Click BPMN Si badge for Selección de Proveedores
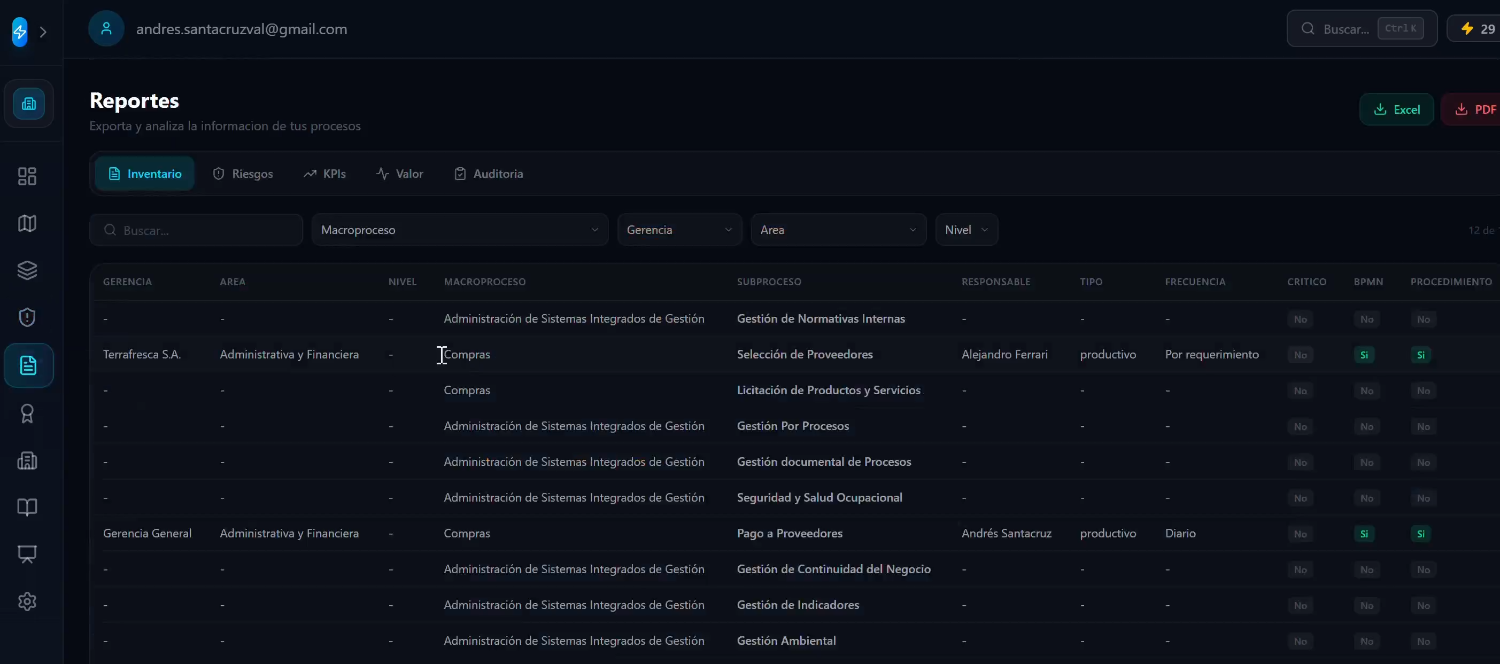Image resolution: width=1500 pixels, height=664 pixels. point(1365,355)
